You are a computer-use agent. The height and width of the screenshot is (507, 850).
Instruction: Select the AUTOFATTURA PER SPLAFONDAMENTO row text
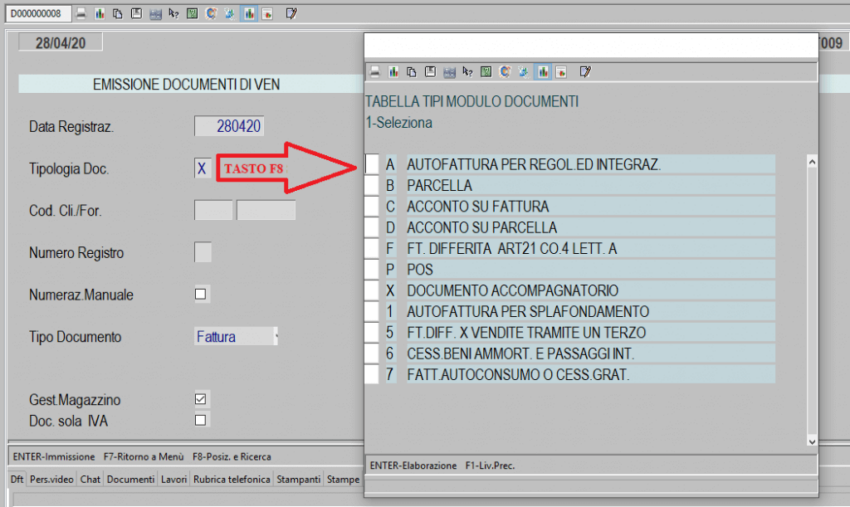pyautogui.click(x=528, y=312)
